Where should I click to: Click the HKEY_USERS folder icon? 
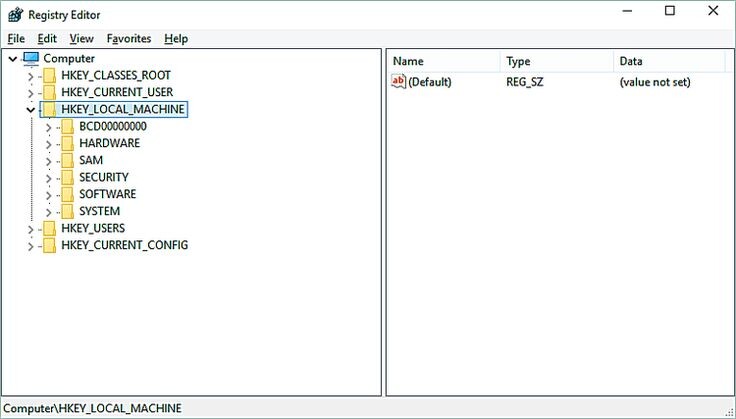coord(49,229)
